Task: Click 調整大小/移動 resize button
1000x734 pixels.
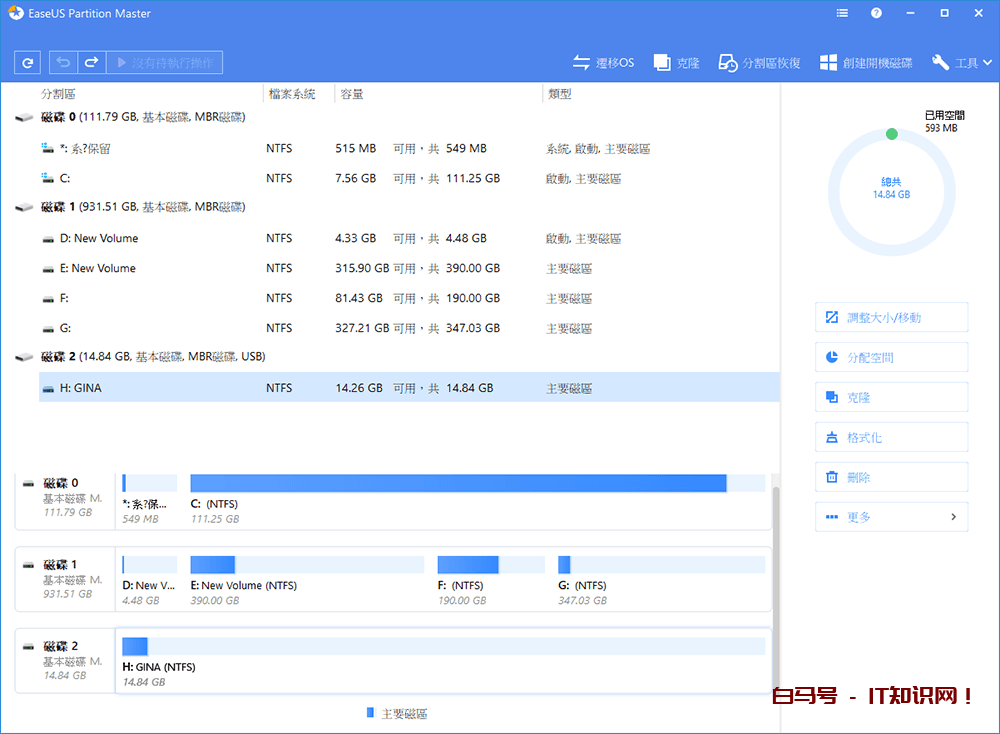Action: [891, 317]
